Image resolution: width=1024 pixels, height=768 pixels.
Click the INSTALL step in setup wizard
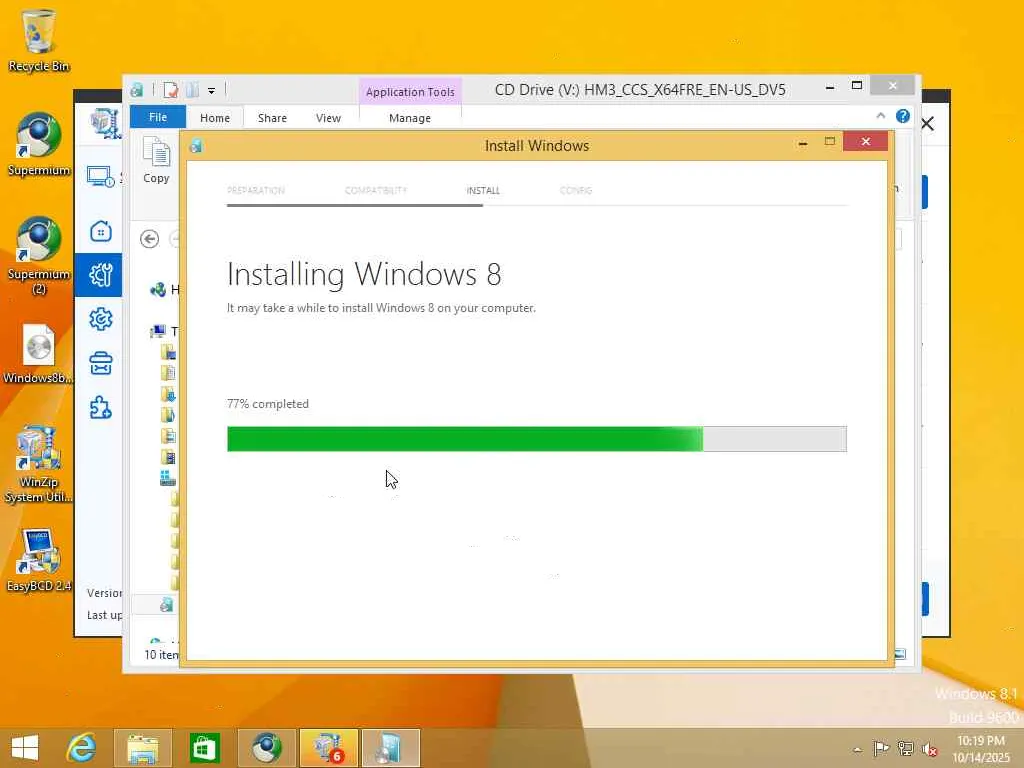483,190
